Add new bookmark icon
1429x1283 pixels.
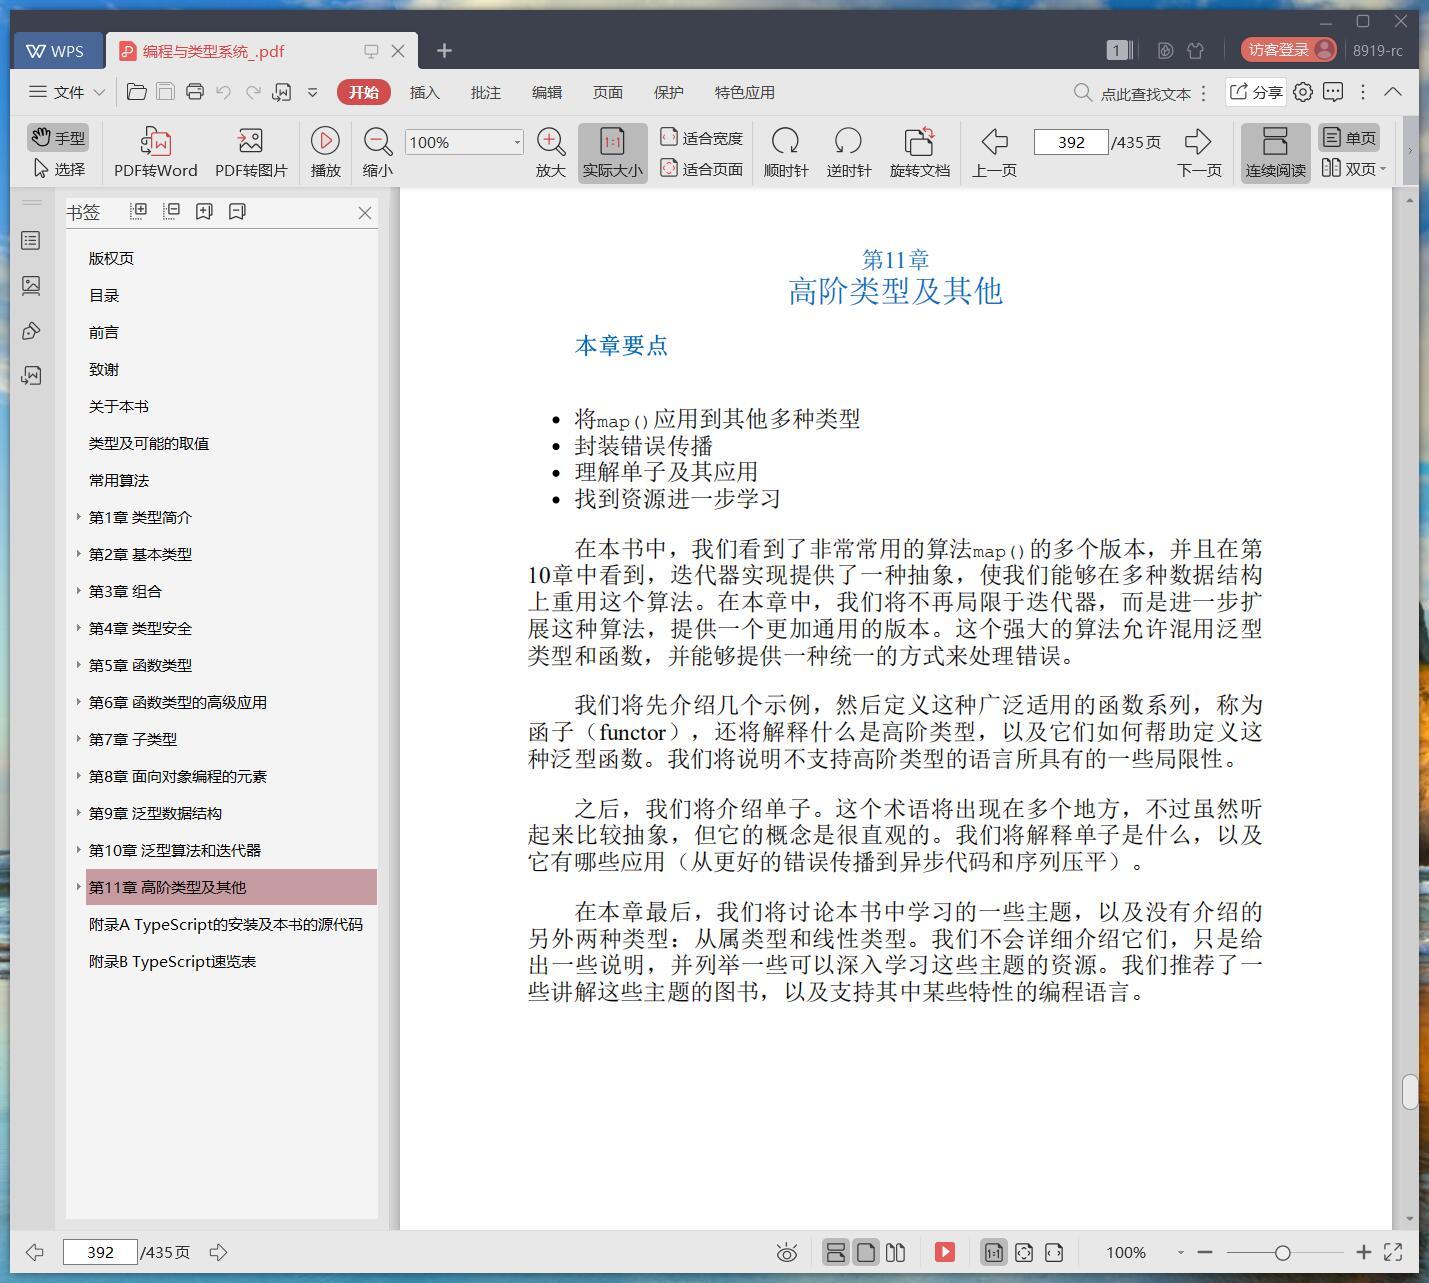(204, 211)
